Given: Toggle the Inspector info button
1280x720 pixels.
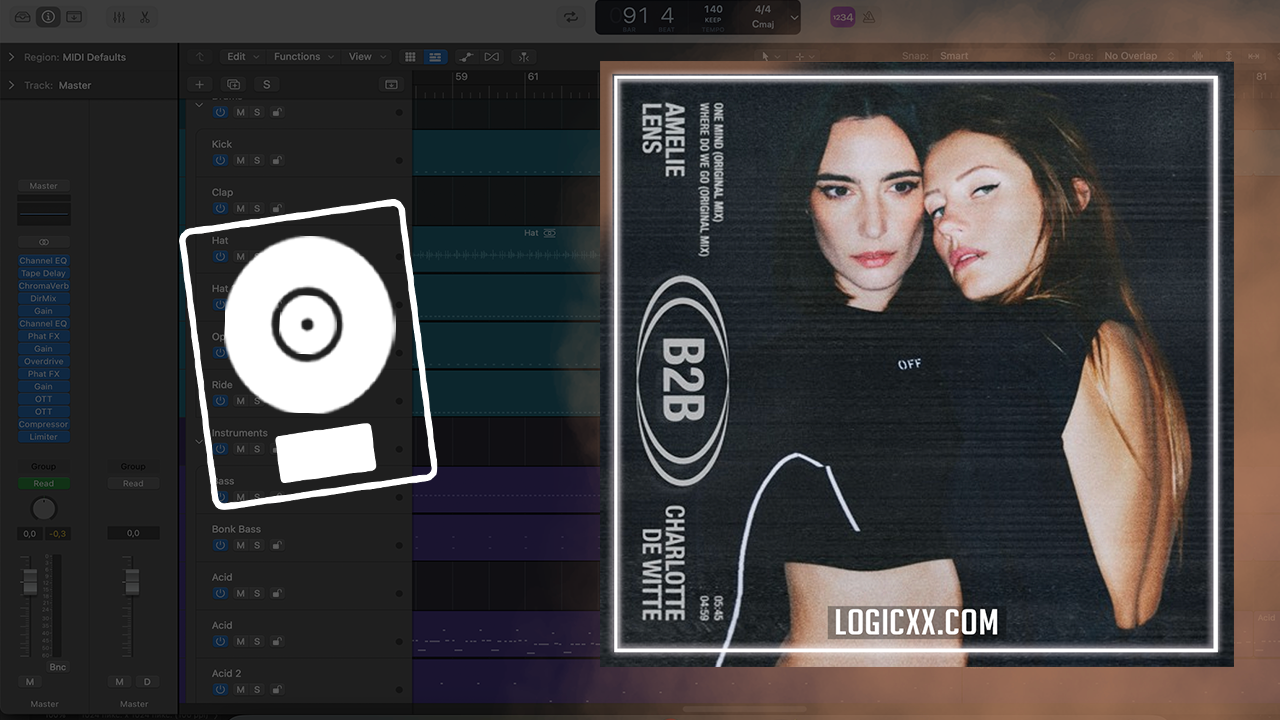Looking at the screenshot, I should click(48, 17).
